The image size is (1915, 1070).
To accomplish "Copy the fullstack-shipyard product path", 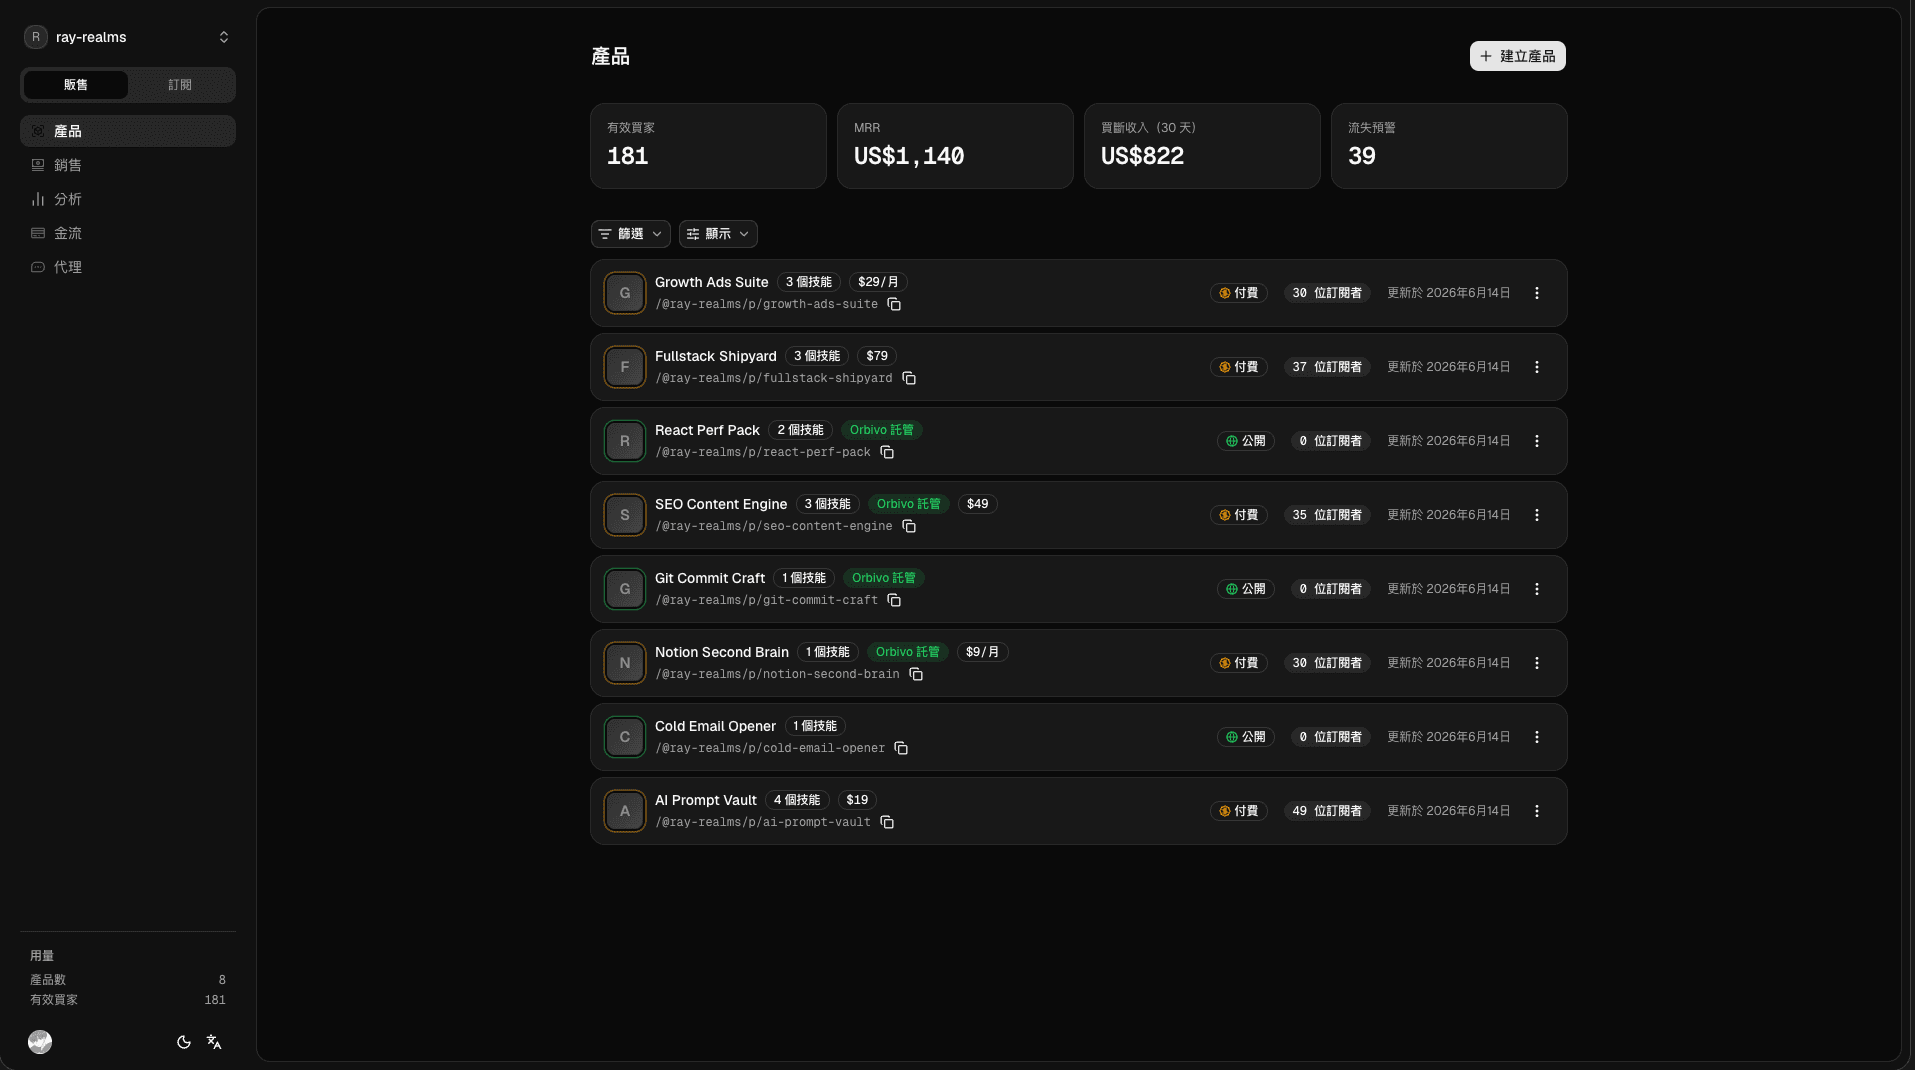I will [909, 379].
